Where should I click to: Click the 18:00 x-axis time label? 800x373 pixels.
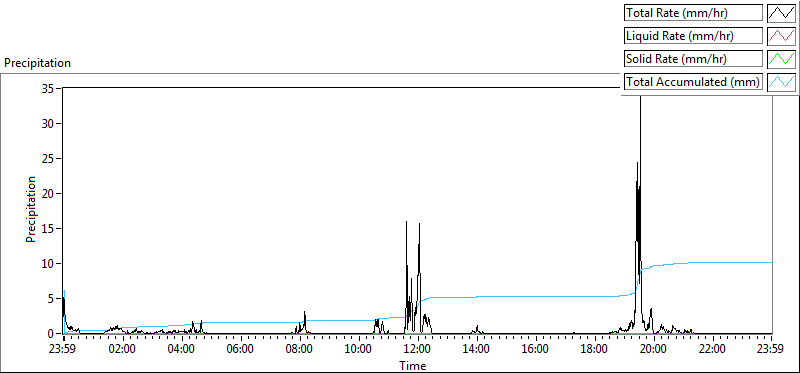595,350
